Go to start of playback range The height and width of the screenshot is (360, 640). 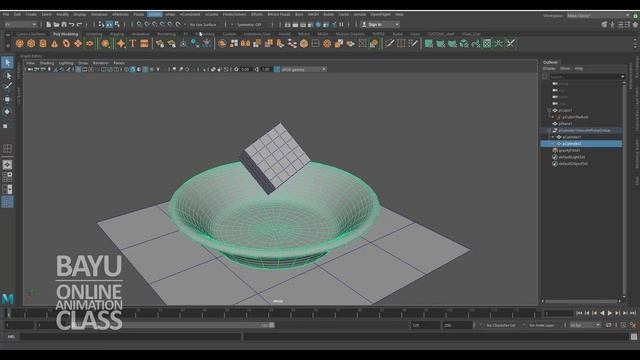[x=579, y=313]
